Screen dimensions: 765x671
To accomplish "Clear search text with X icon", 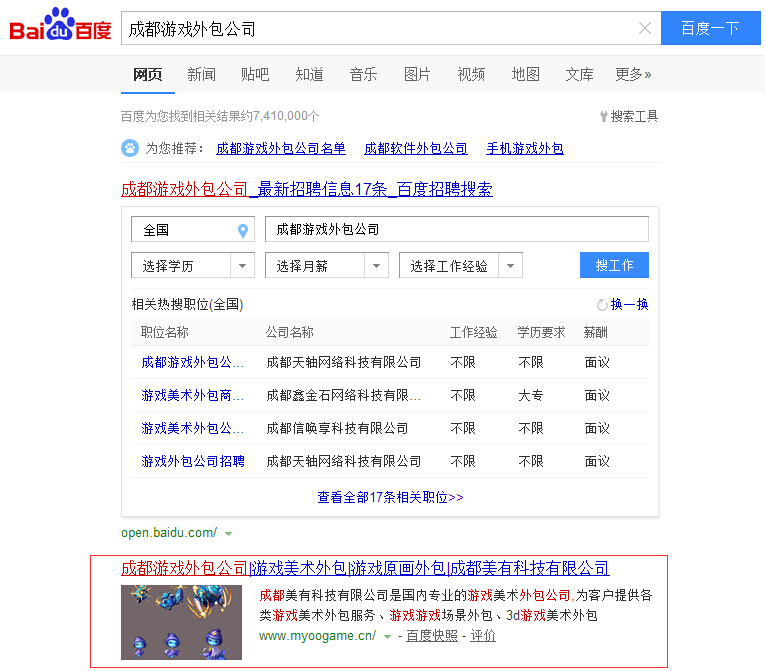I will (x=645, y=28).
